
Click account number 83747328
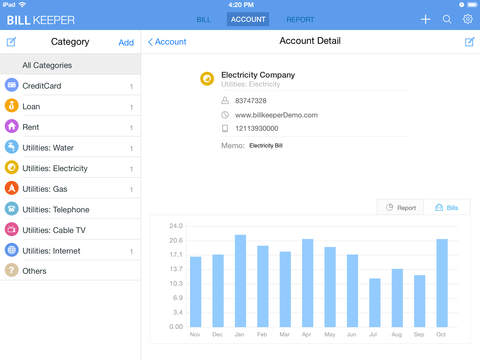point(251,101)
